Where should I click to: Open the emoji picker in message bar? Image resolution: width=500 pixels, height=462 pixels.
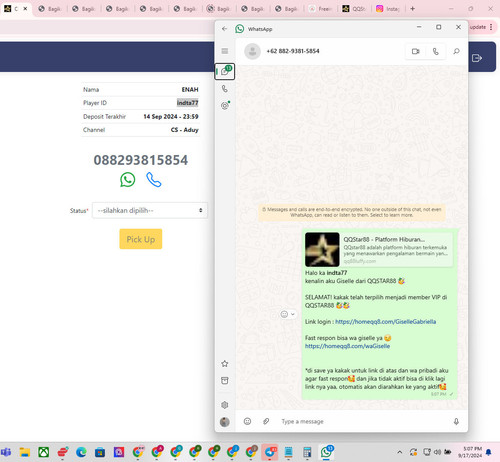click(x=247, y=421)
